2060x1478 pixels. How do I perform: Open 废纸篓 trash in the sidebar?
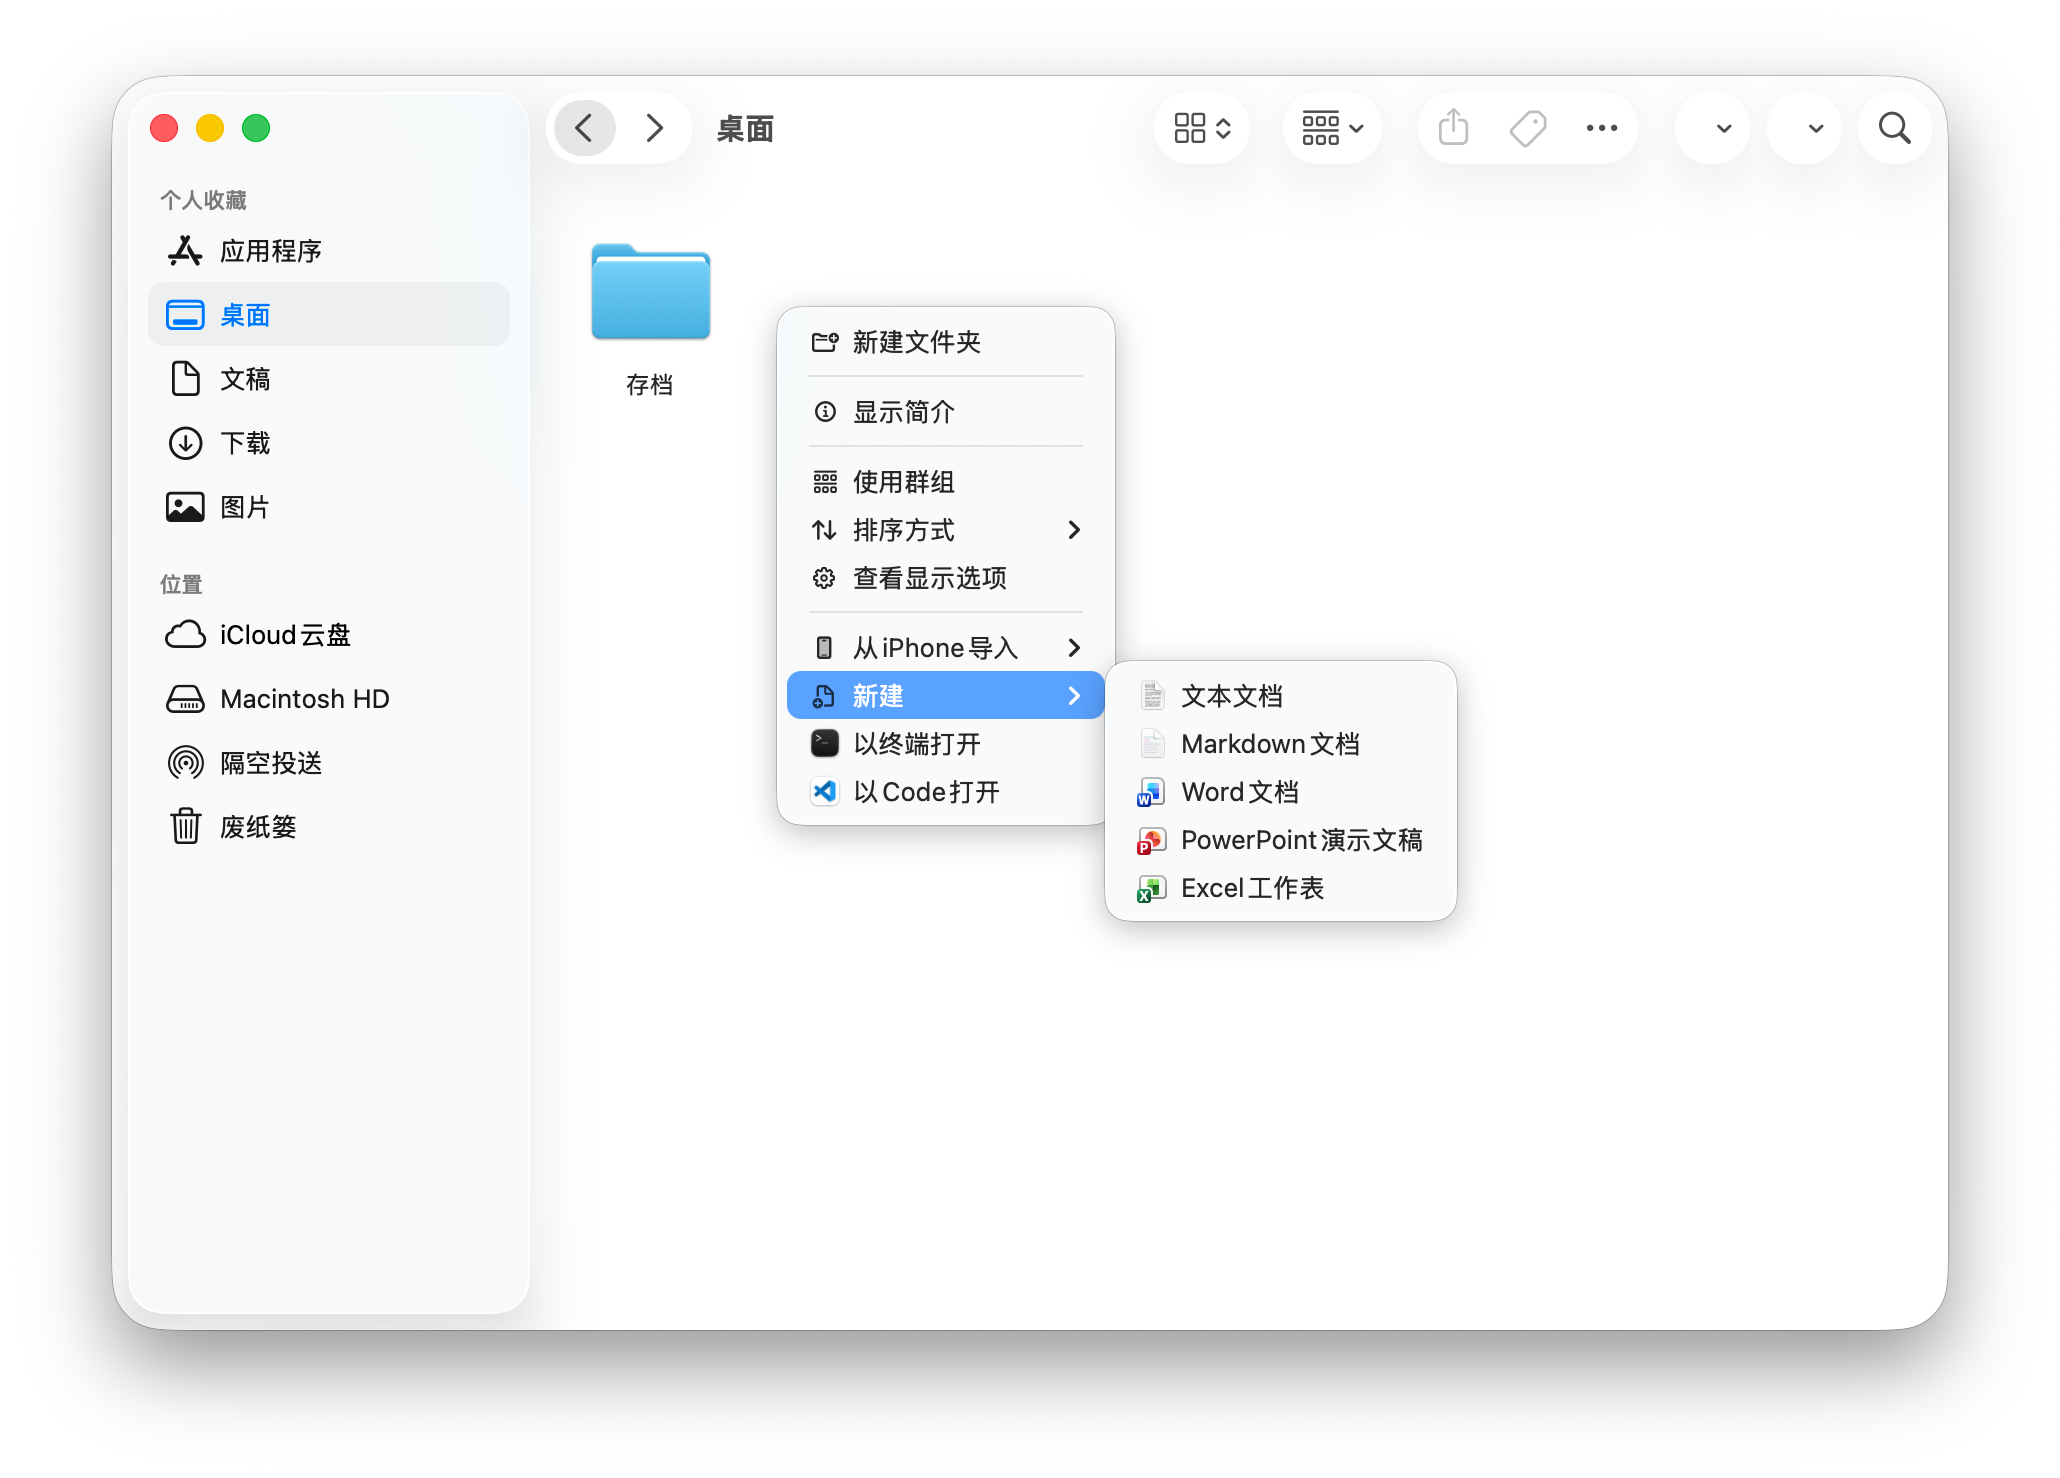pyautogui.click(x=329, y=827)
